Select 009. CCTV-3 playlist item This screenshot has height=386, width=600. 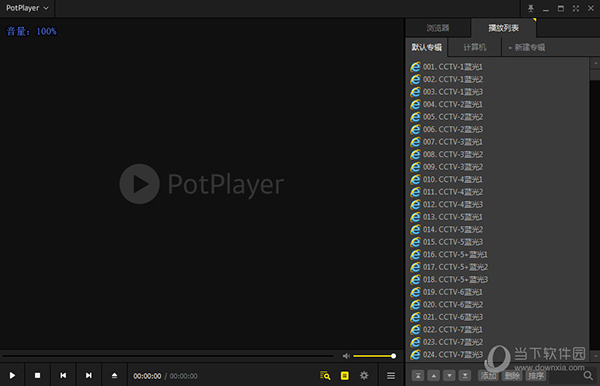[x=497, y=167]
